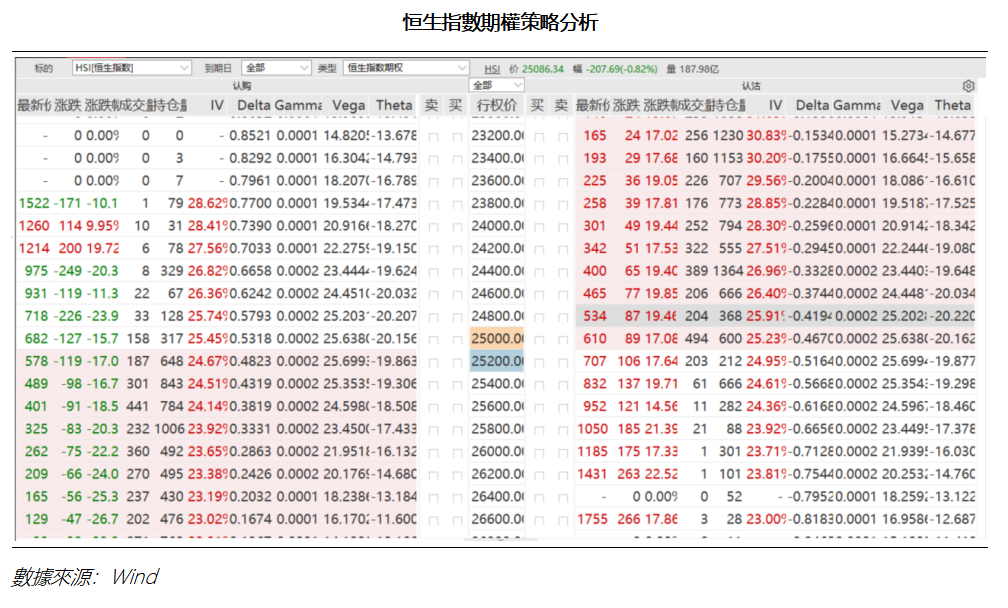Screen dimensions: 1008x608
Task: Click put IV value 30.83
Action: (x=766, y=136)
